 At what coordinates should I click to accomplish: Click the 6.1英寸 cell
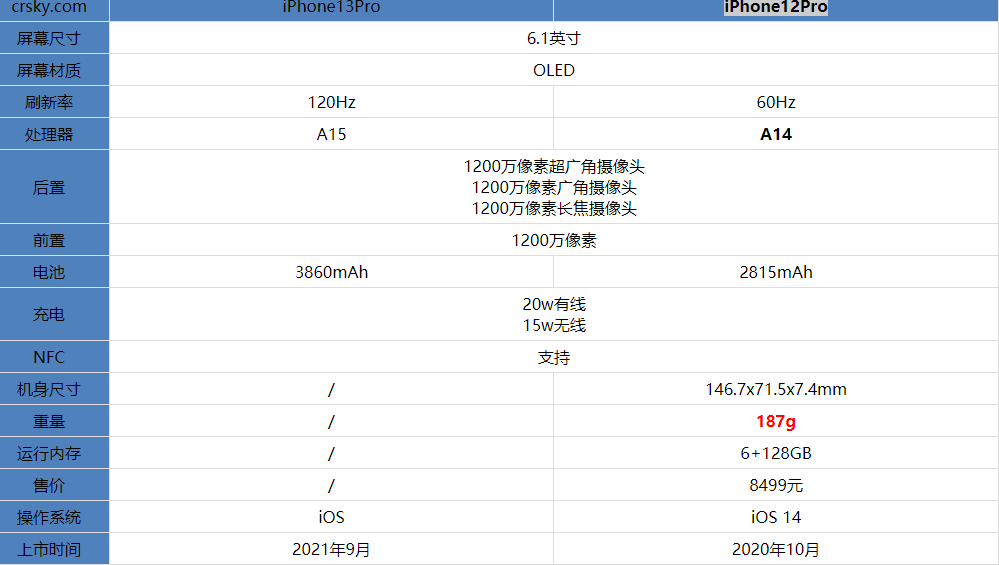tap(554, 38)
